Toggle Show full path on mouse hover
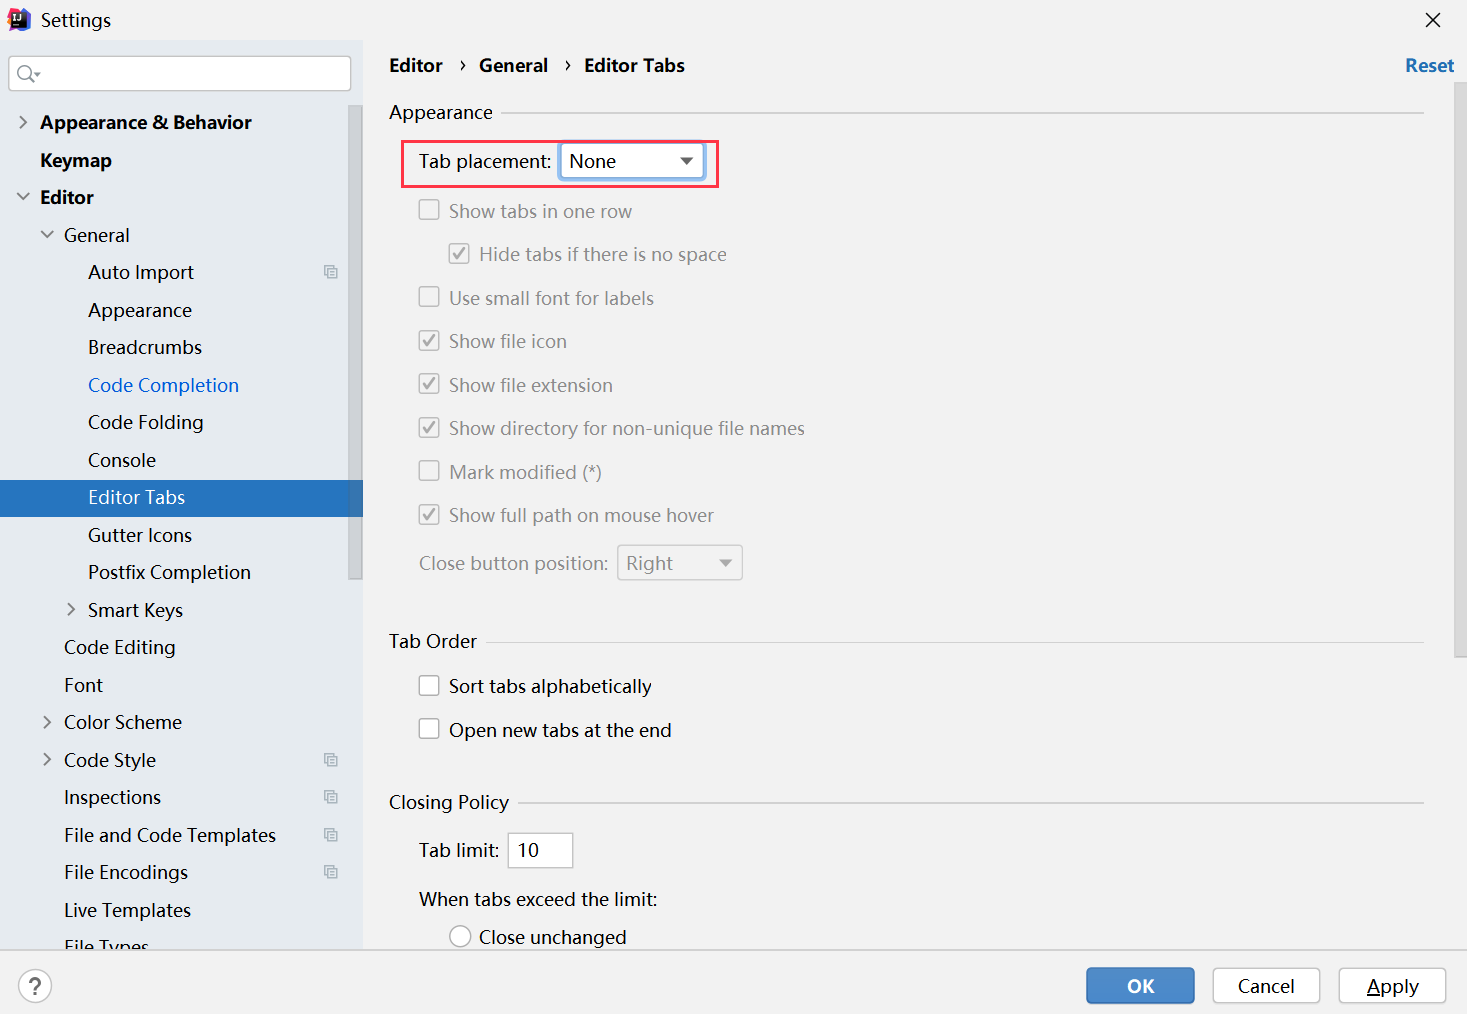Image resolution: width=1467 pixels, height=1014 pixels. [x=429, y=514]
